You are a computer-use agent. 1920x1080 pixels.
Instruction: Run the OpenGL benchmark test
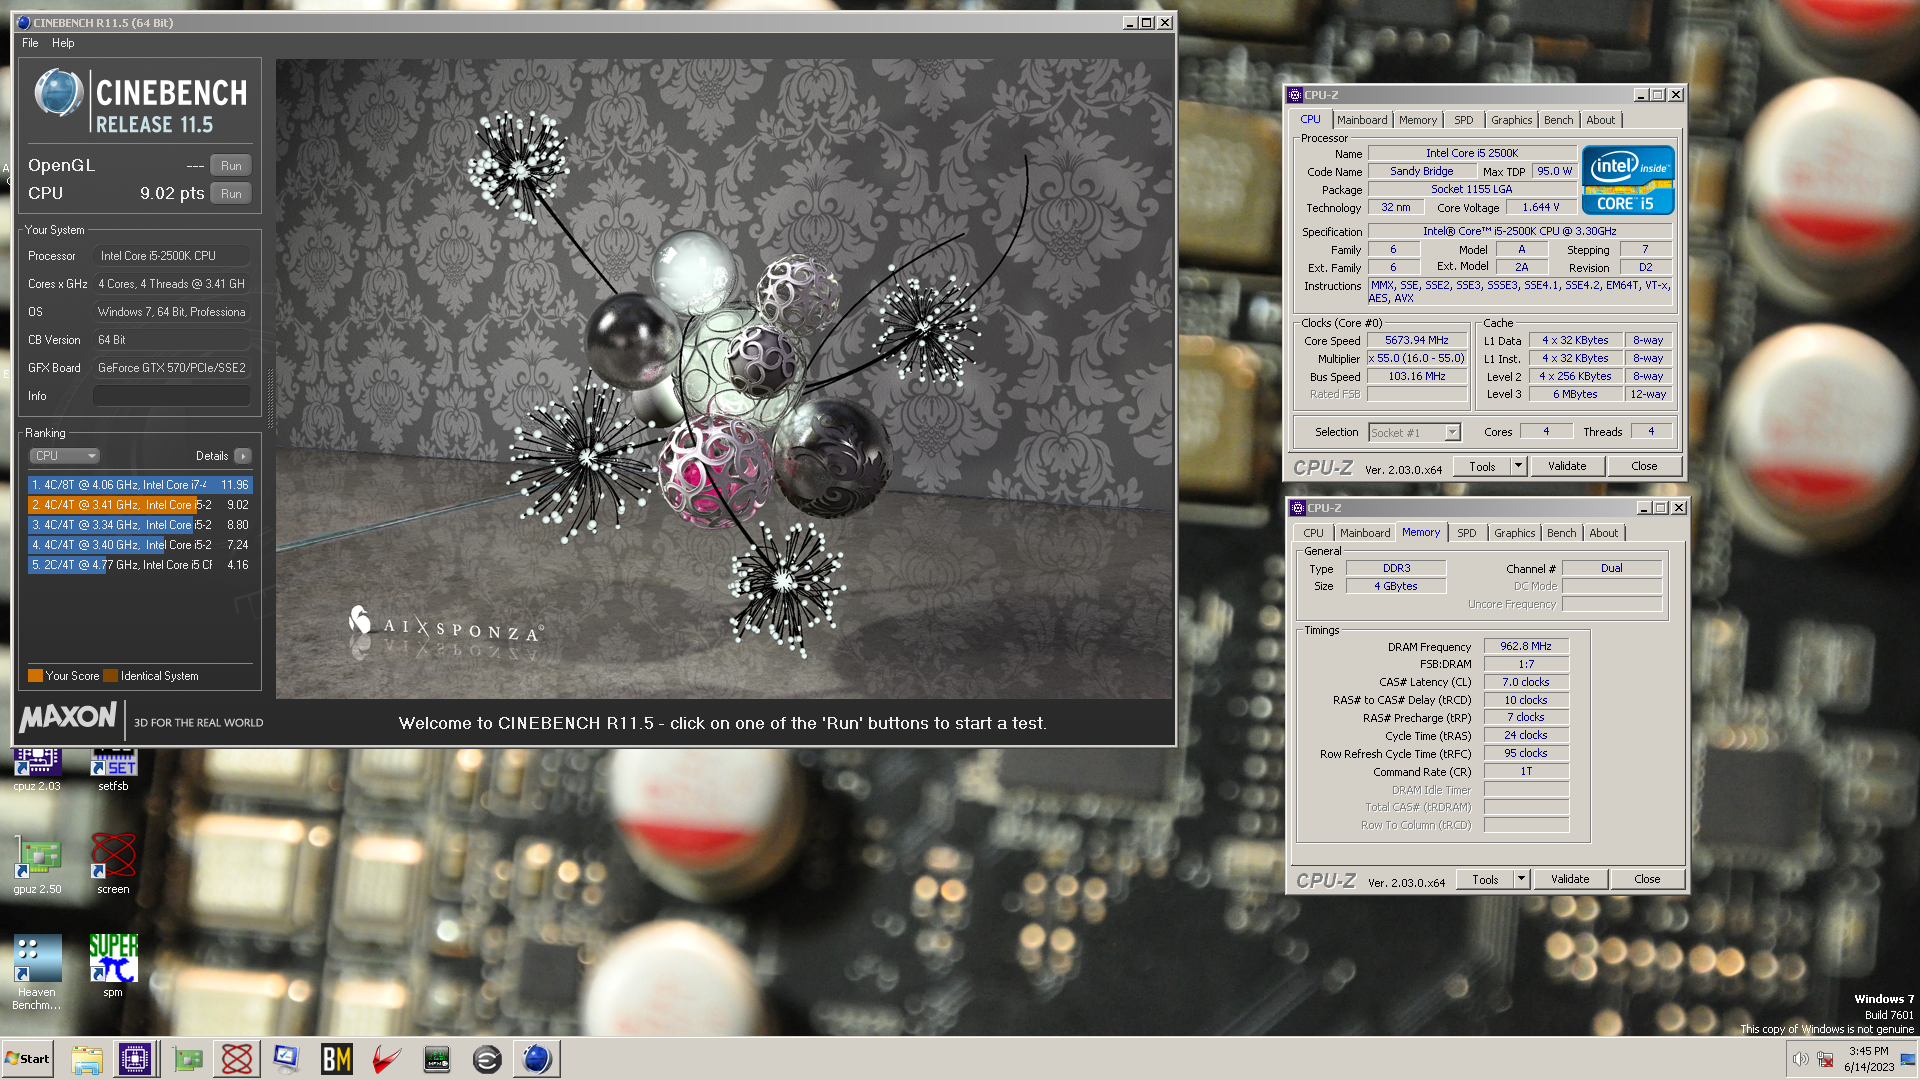coord(231,166)
